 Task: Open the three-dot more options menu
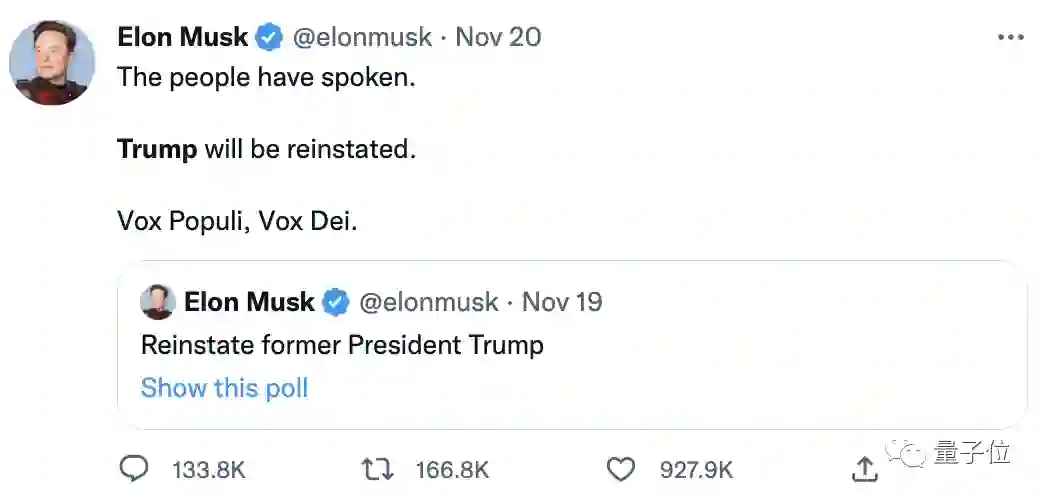pos(1011,38)
